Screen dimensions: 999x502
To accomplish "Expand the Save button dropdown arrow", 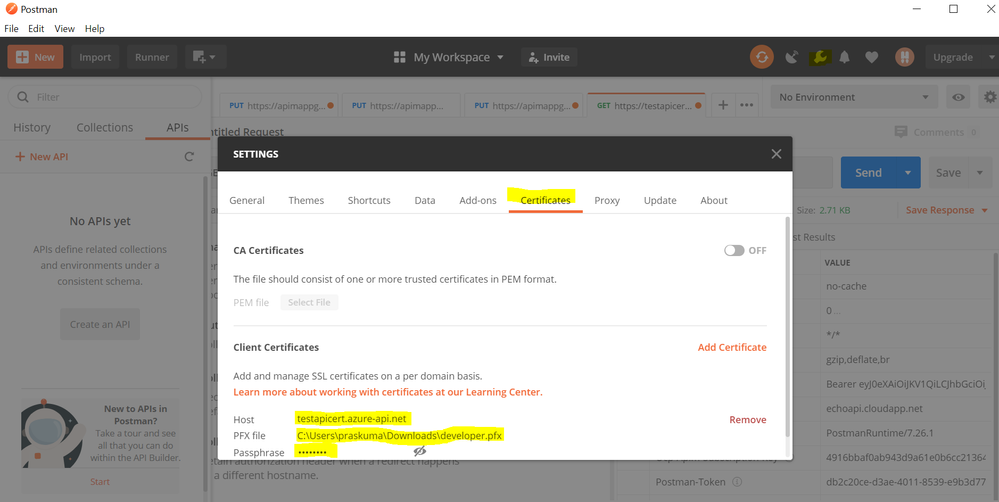I will coord(980,173).
